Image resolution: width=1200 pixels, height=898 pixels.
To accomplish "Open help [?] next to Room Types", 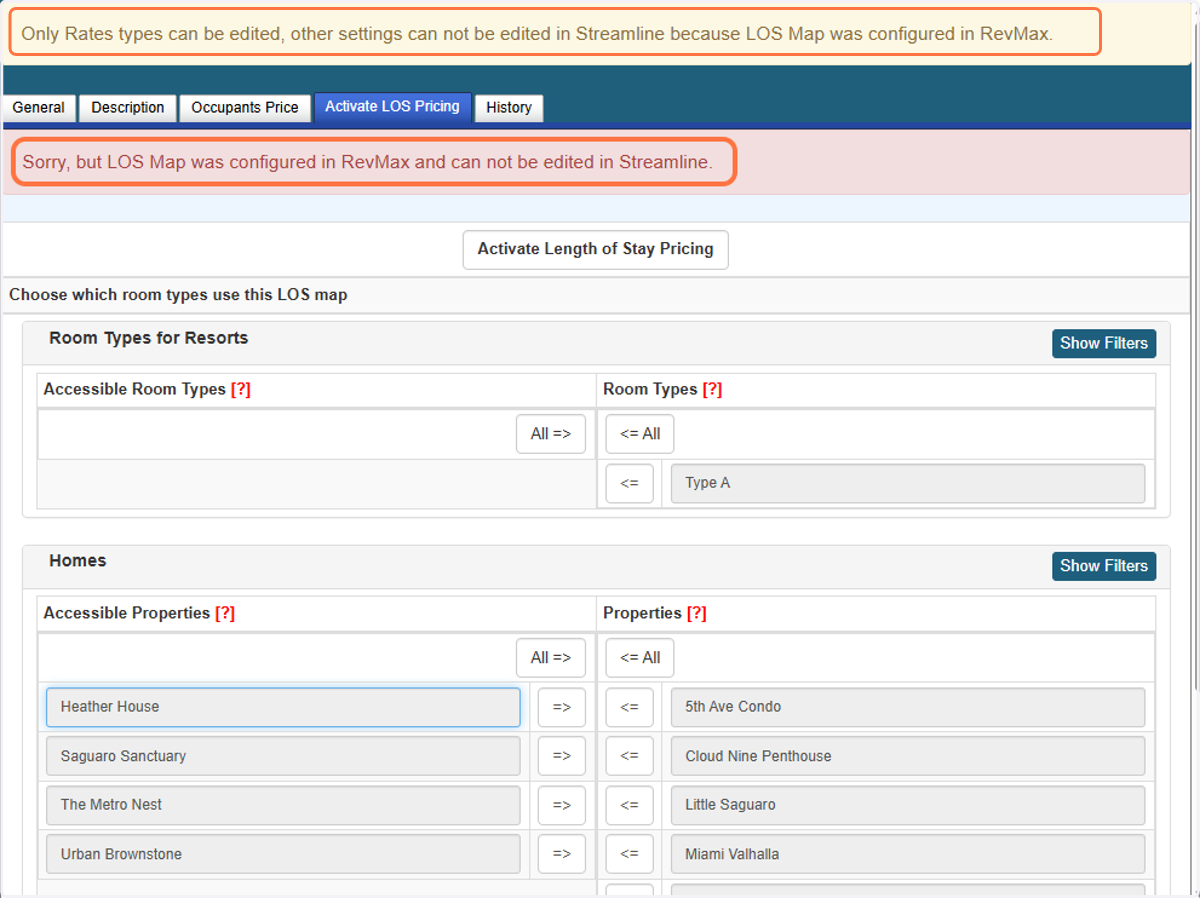I will point(712,390).
